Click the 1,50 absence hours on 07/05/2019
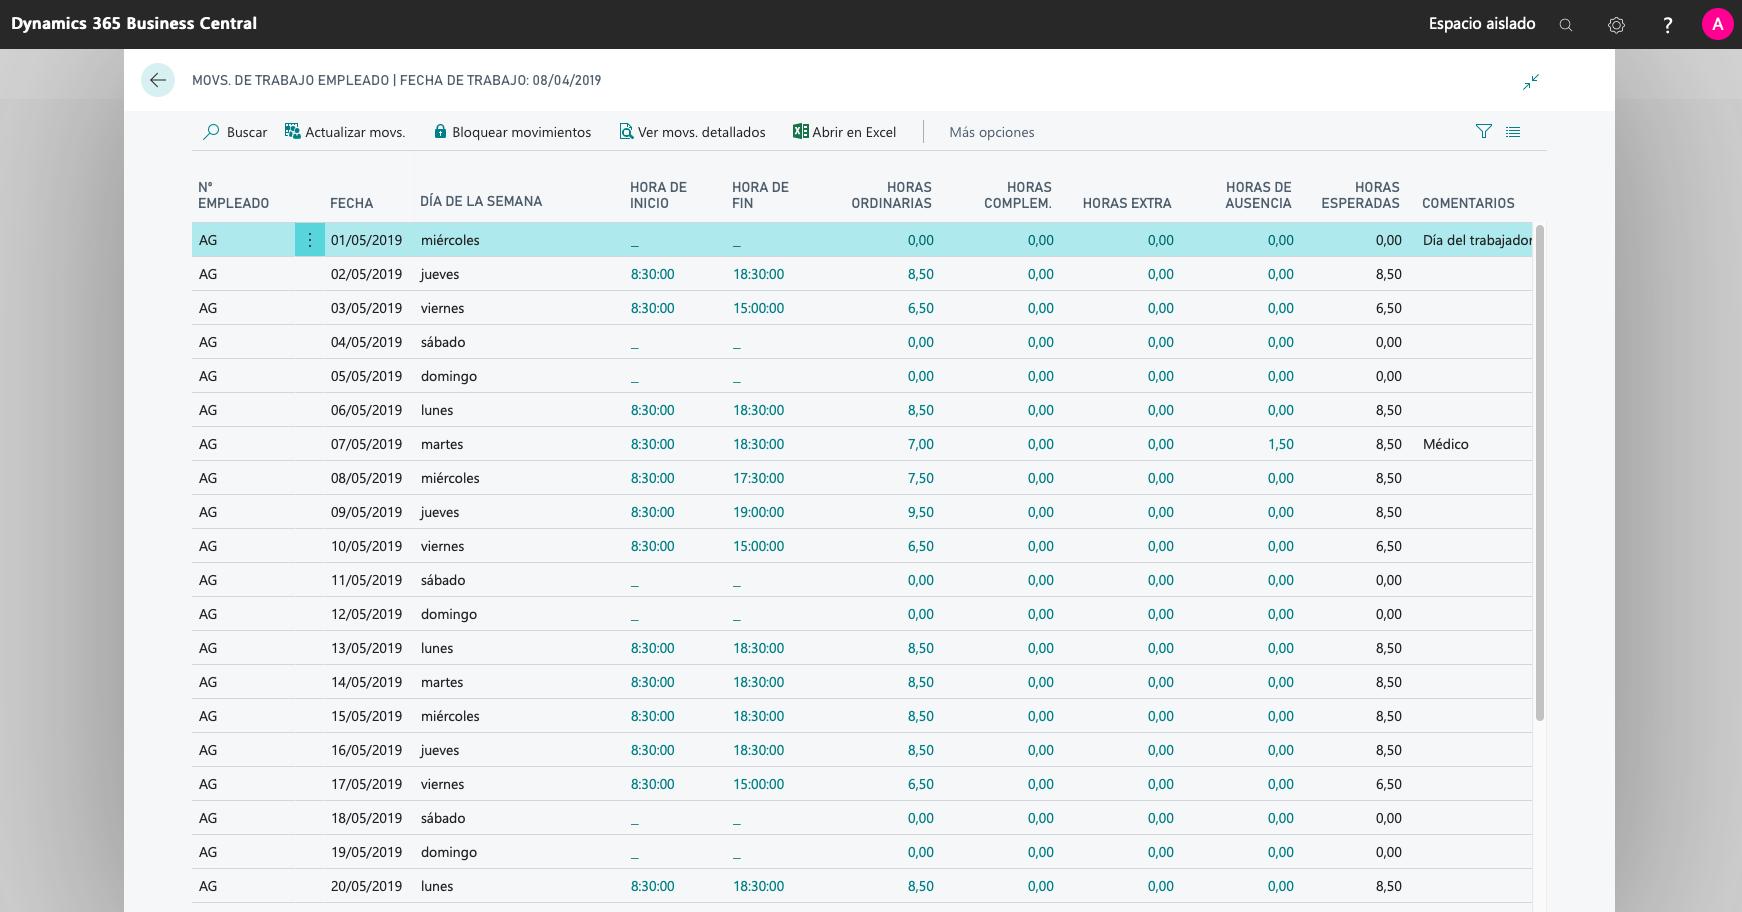1742x912 pixels. click(1280, 444)
